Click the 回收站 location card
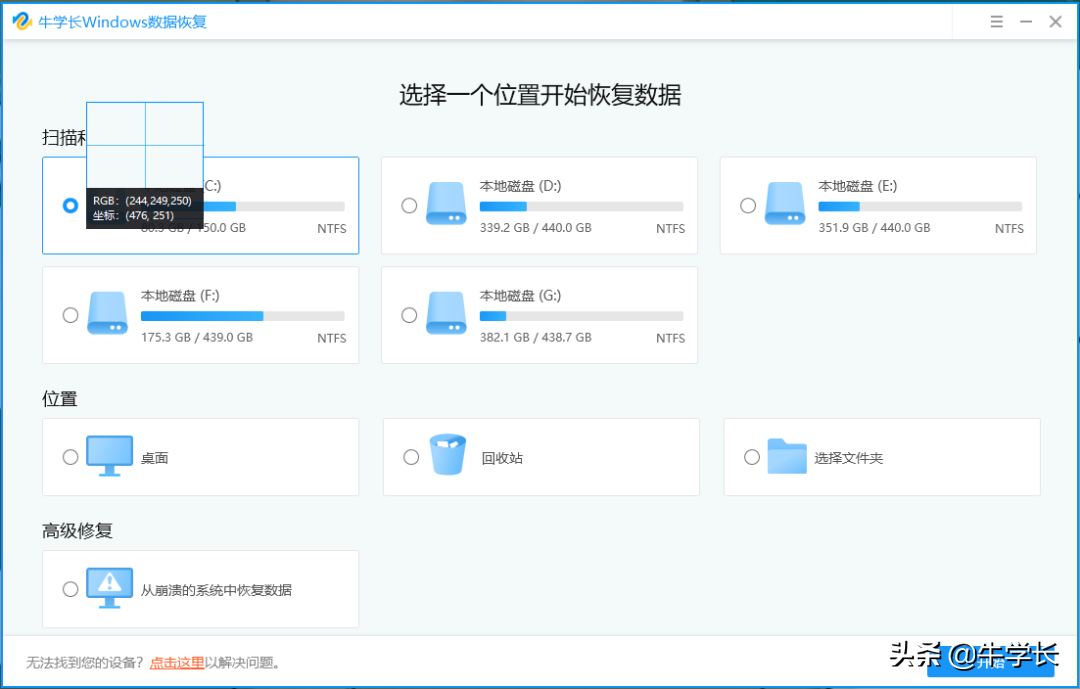The width and height of the screenshot is (1080, 689). 540,457
